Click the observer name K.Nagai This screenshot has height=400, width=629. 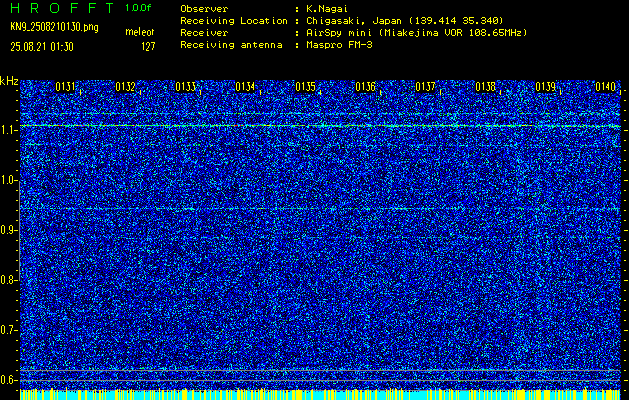(x=327, y=9)
